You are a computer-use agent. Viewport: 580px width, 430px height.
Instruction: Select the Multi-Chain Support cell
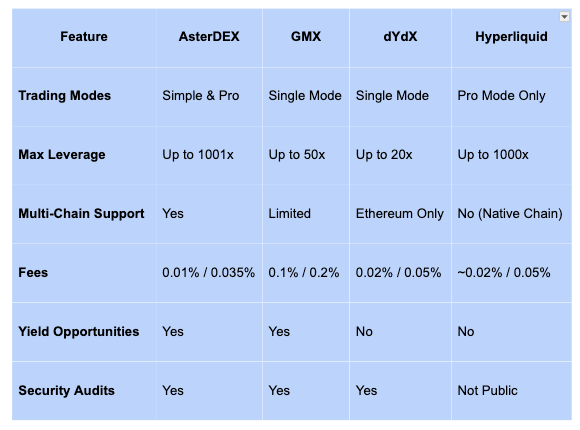[x=84, y=214]
